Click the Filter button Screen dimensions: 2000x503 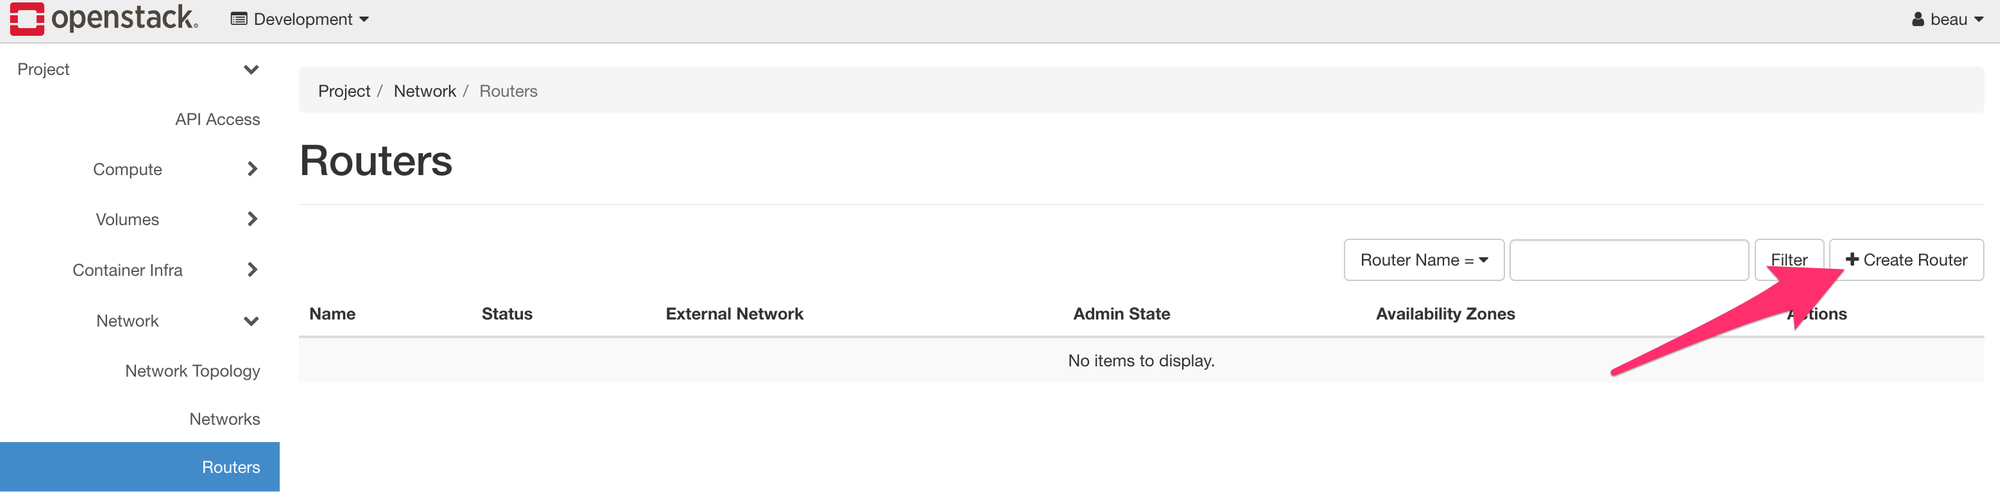(1789, 260)
